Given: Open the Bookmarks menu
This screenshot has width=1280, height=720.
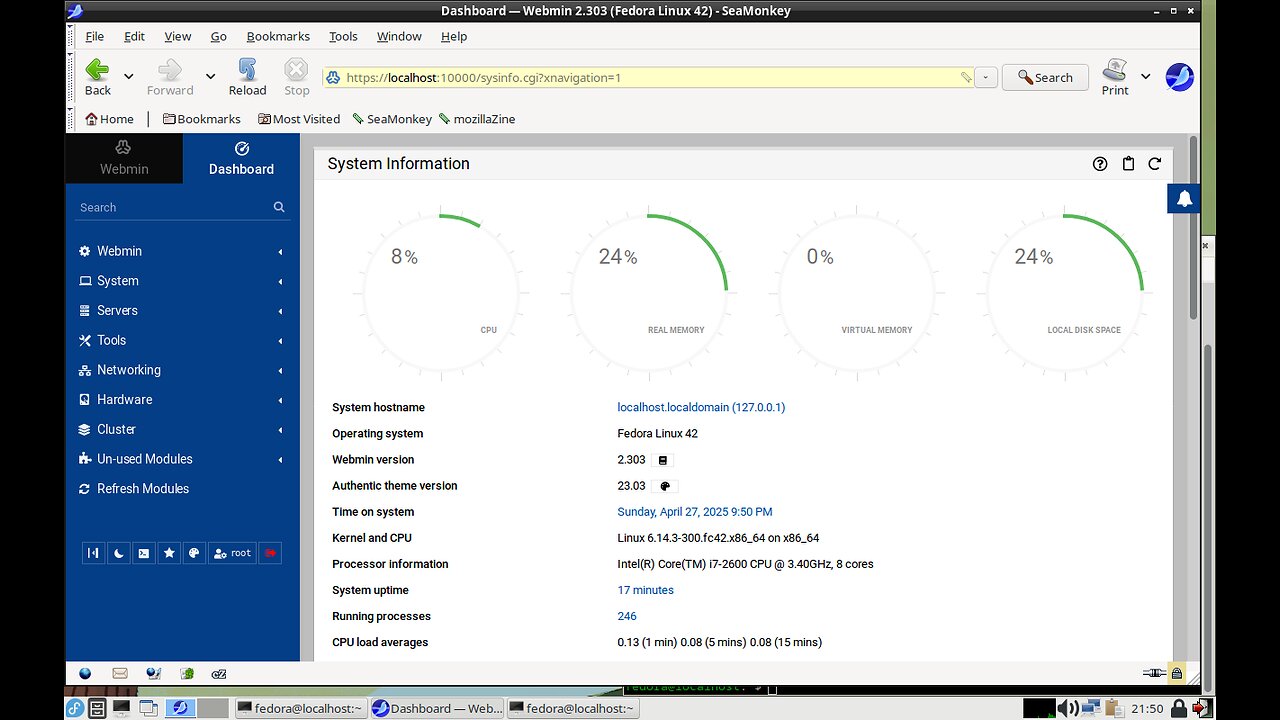Looking at the screenshot, I should [278, 36].
